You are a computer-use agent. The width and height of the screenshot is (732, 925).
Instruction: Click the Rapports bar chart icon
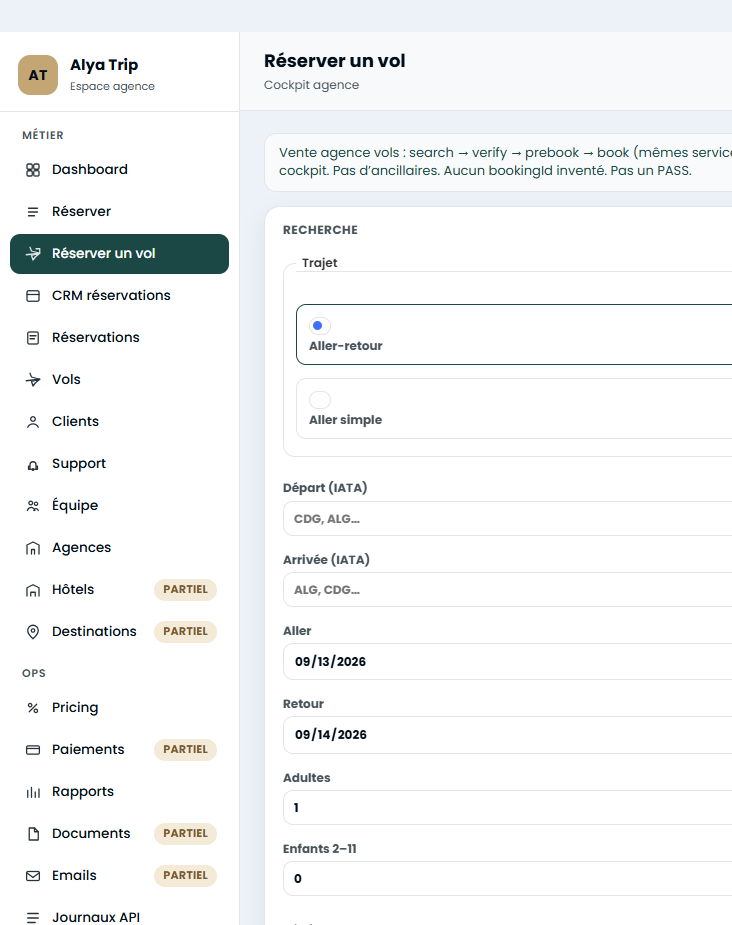pos(33,792)
